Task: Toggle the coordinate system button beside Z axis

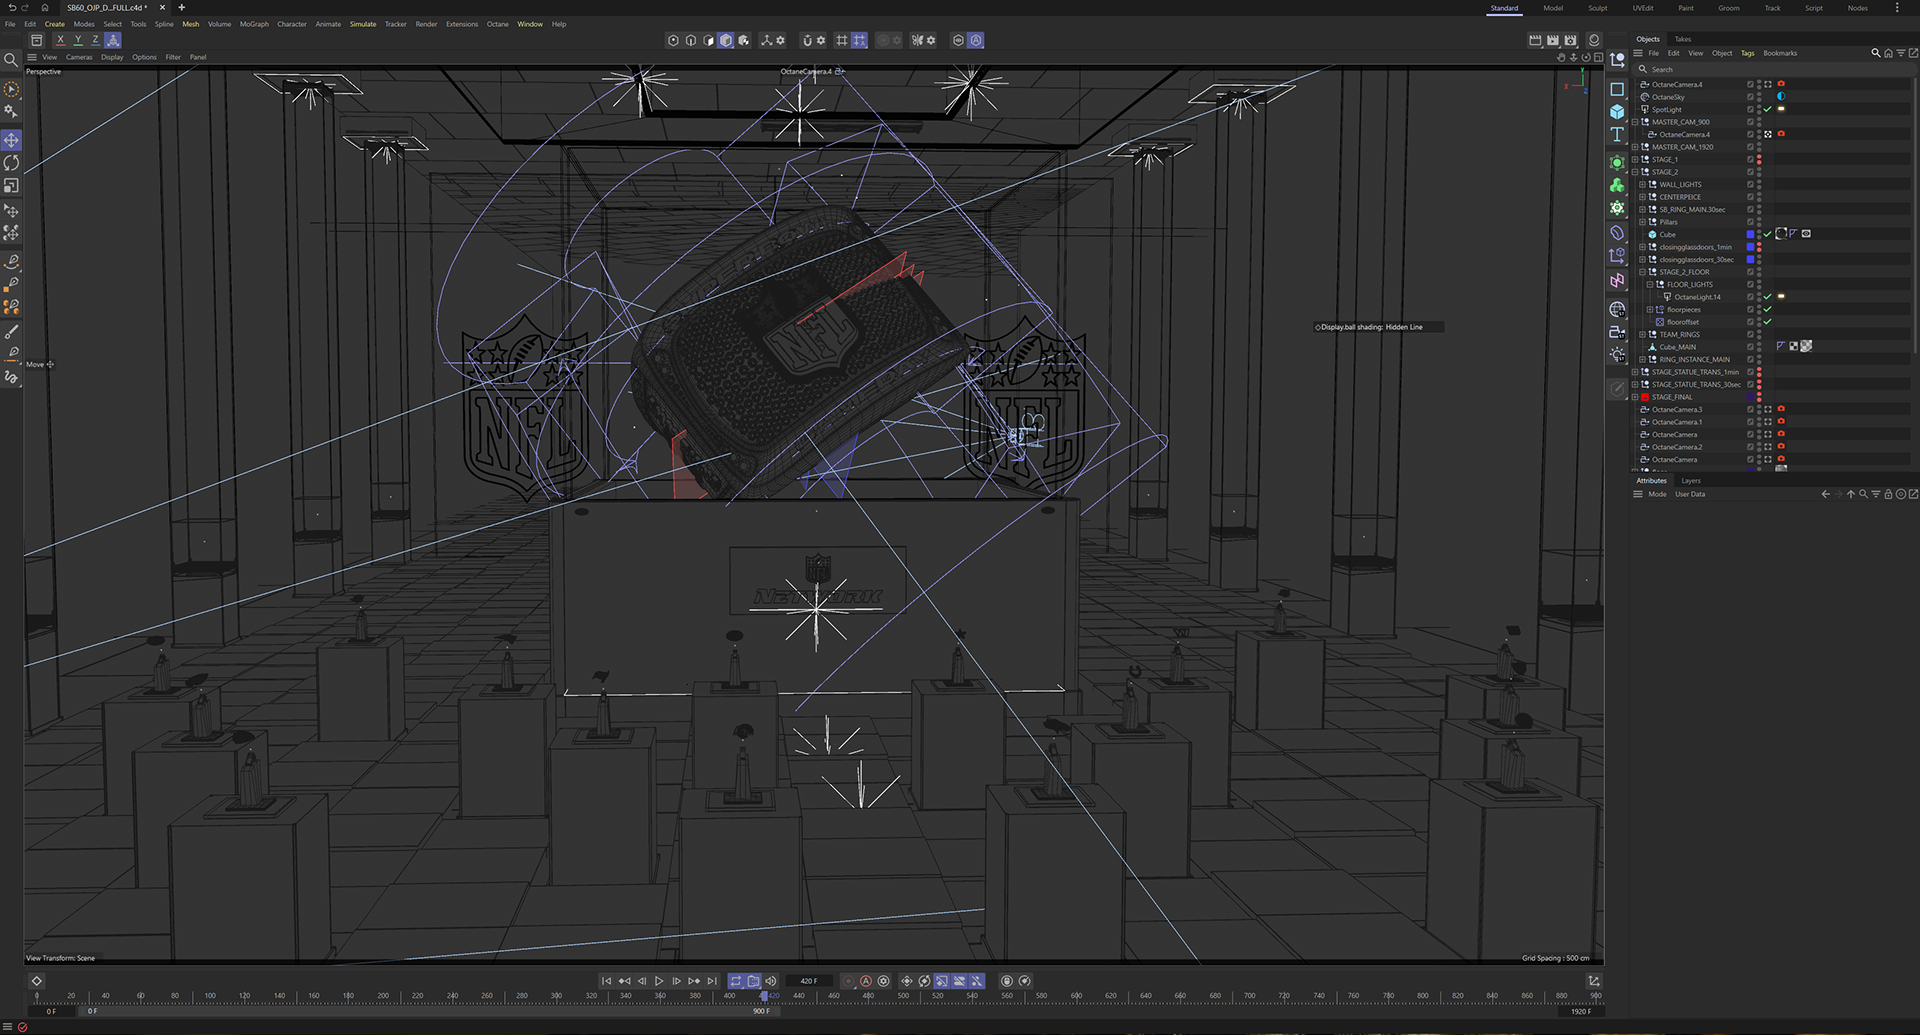Action: pos(113,40)
